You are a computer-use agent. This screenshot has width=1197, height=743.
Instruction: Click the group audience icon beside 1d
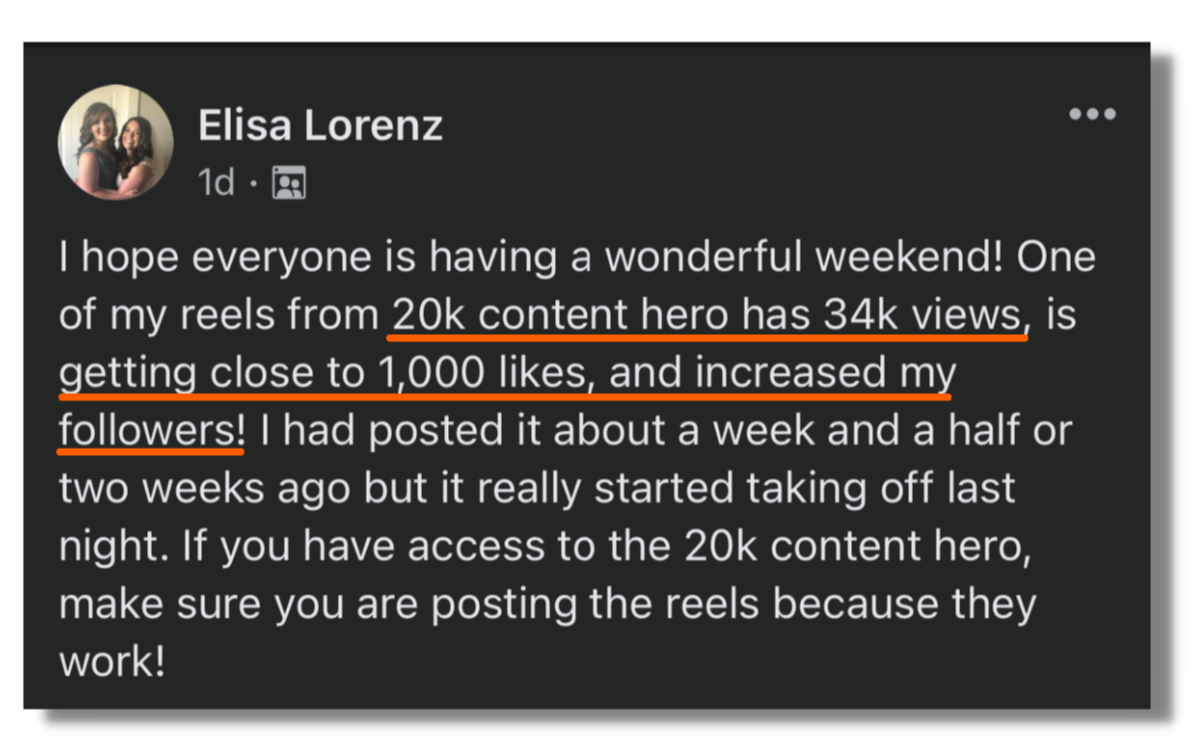coord(289,183)
